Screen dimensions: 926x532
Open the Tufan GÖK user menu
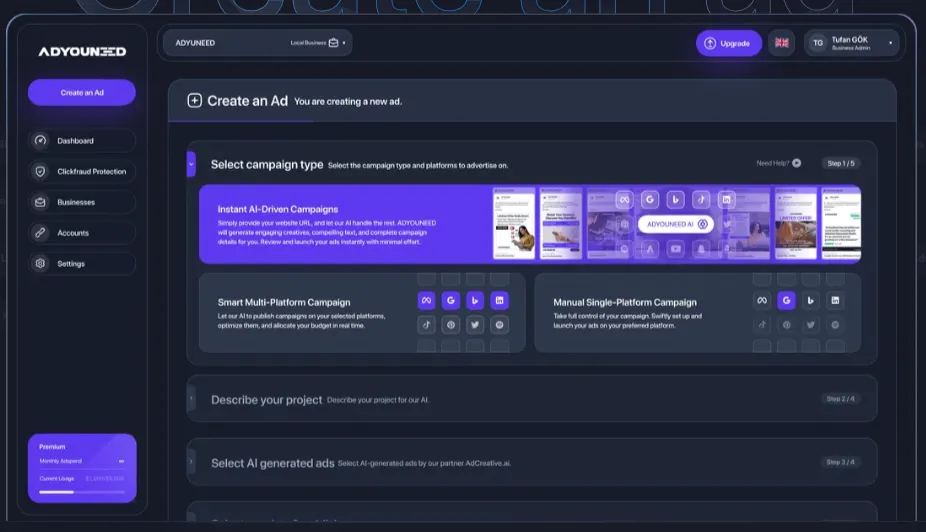coord(851,43)
